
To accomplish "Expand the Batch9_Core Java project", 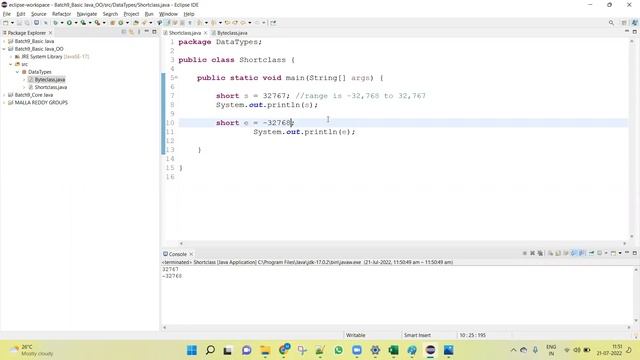I will point(4,95).
